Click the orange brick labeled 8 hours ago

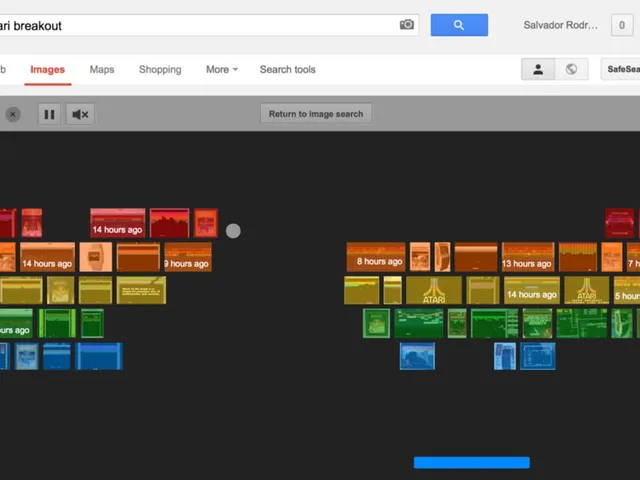tap(376, 257)
